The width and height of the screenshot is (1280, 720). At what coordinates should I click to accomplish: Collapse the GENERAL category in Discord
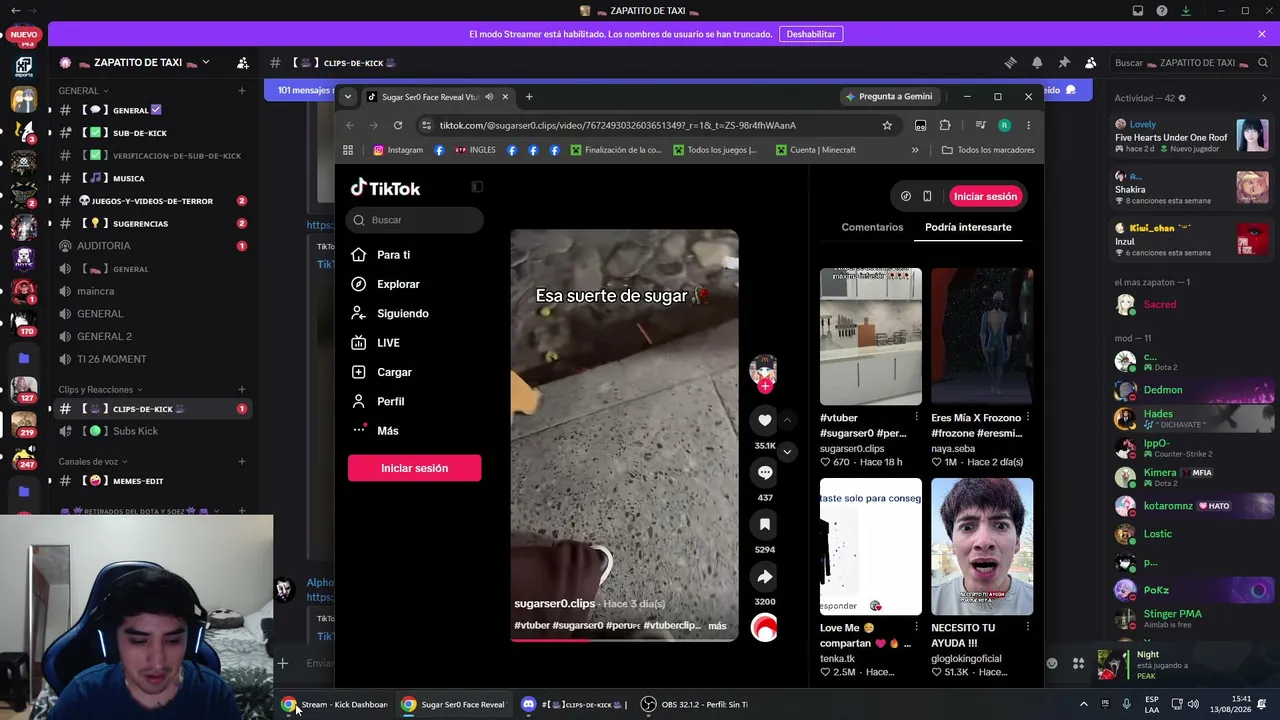click(x=84, y=91)
